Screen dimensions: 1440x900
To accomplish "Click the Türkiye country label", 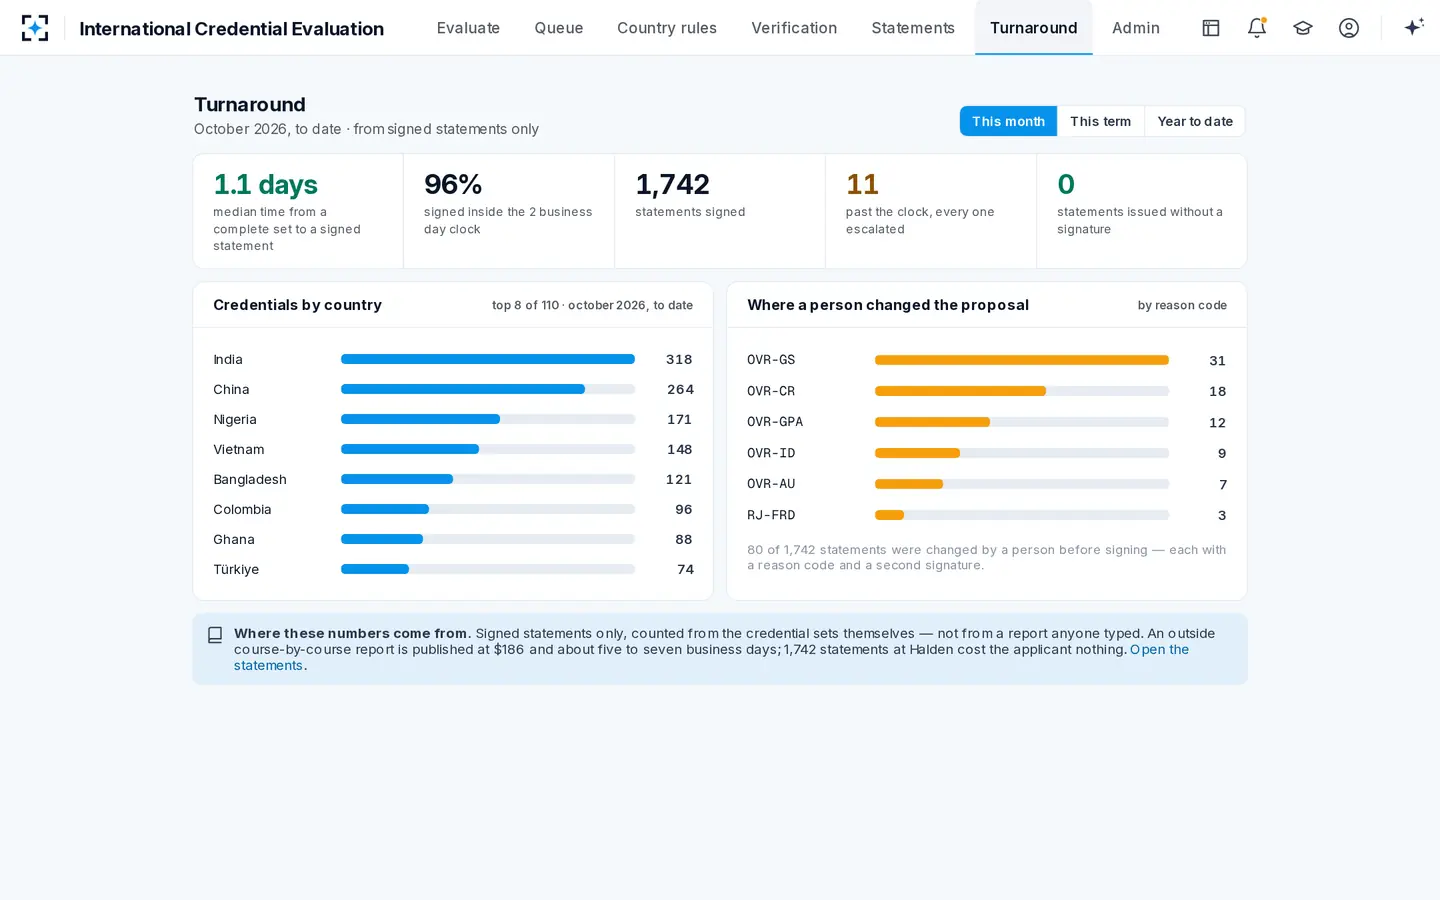I will tap(236, 569).
